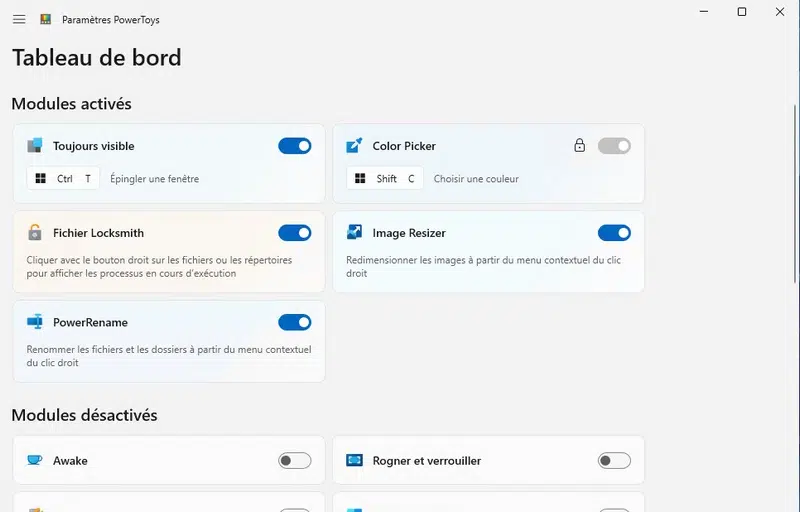The height and width of the screenshot is (512, 800).
Task: Turn off the PowerRename switch
Action: tap(295, 322)
